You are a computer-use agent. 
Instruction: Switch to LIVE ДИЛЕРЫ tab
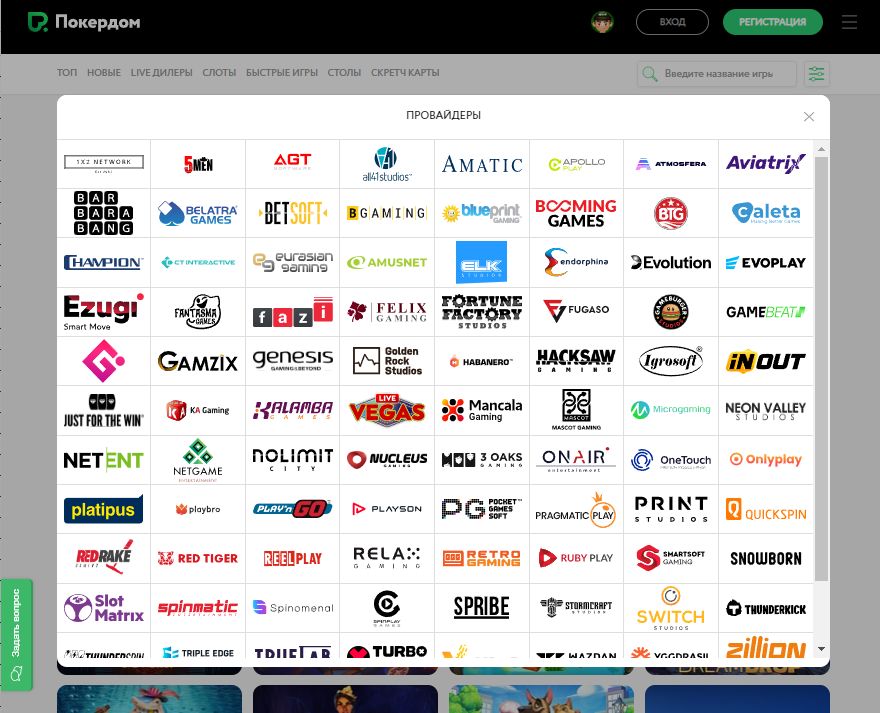[x=161, y=73]
